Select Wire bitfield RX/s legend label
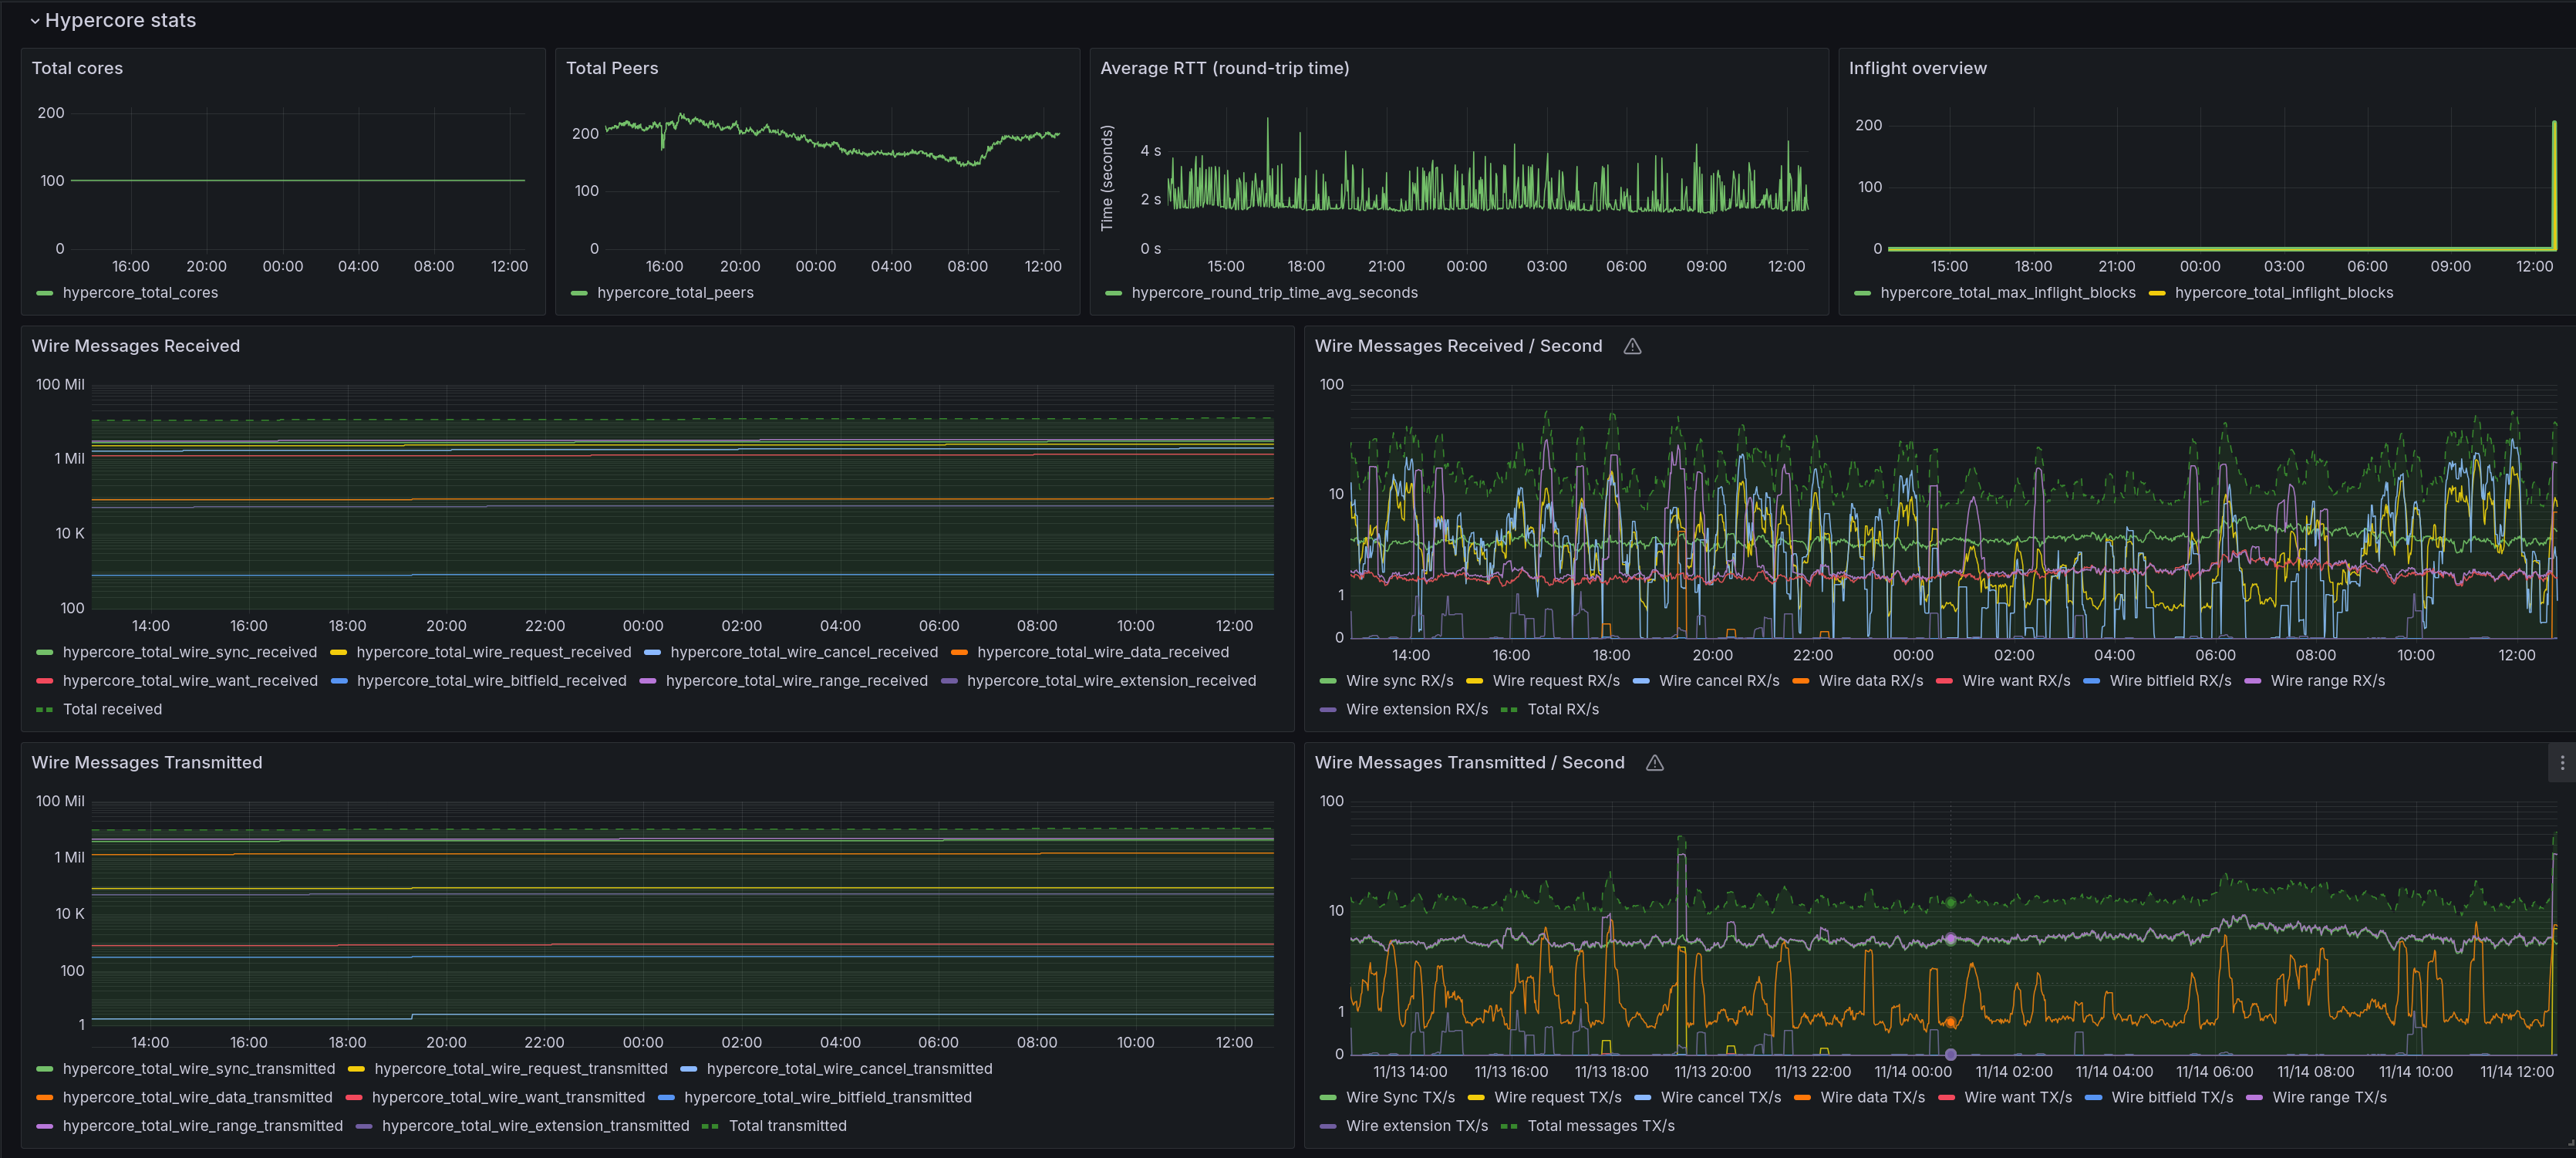This screenshot has height=1158, width=2576. click(2170, 681)
